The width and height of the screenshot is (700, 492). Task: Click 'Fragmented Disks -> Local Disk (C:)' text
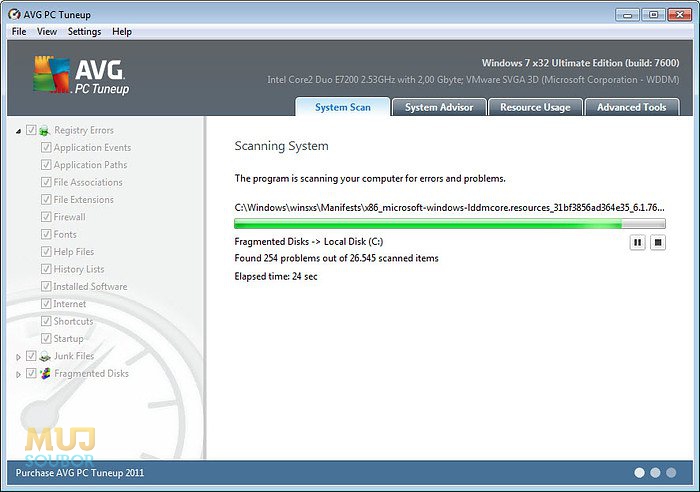309,242
